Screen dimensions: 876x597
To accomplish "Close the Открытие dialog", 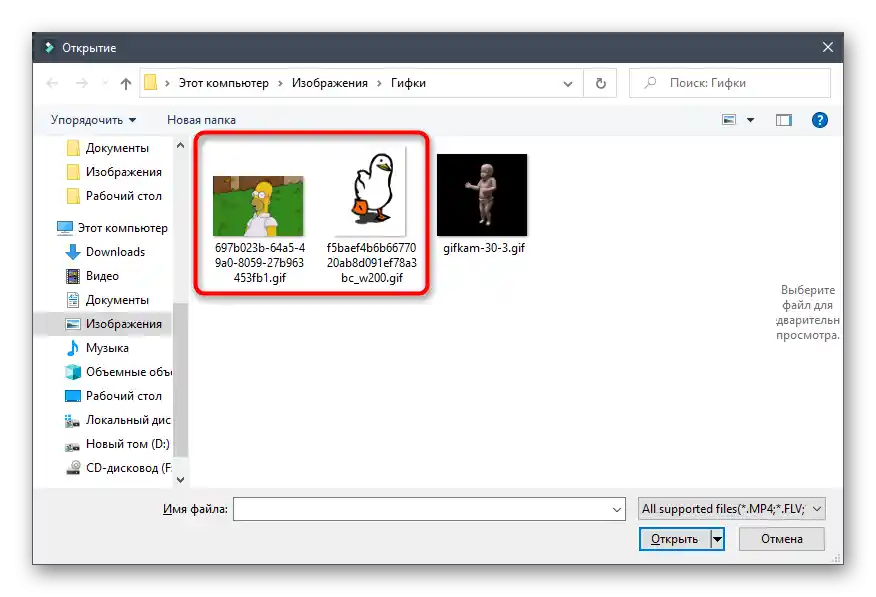I will click(x=828, y=47).
